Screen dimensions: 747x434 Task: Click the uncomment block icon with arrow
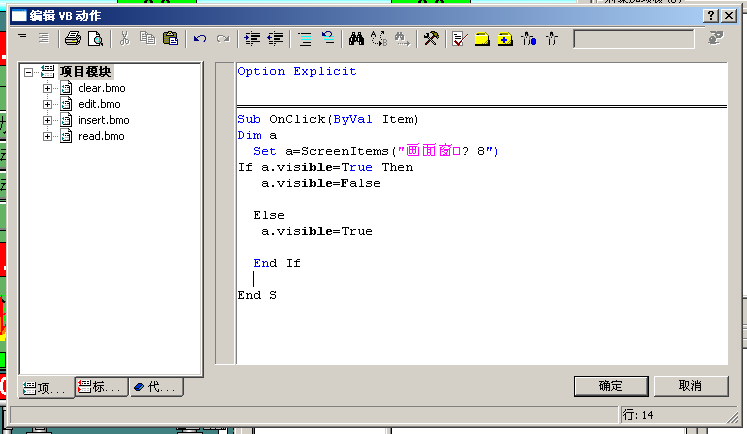pos(328,38)
